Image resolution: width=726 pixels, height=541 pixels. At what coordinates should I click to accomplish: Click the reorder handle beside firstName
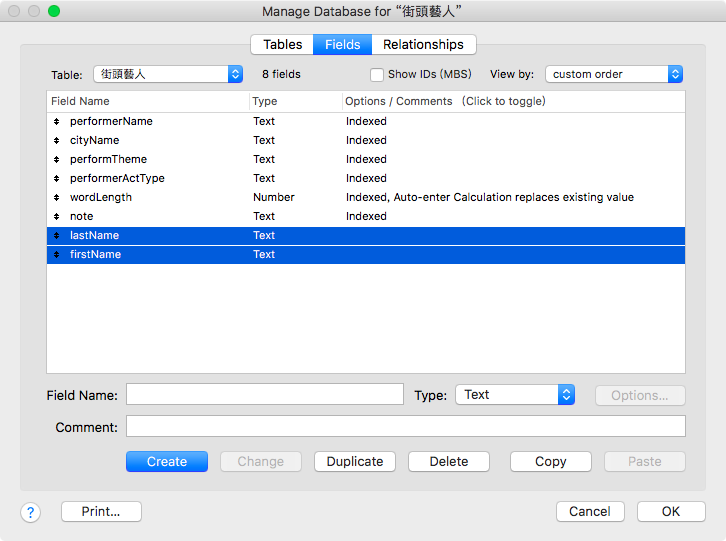(x=56, y=254)
